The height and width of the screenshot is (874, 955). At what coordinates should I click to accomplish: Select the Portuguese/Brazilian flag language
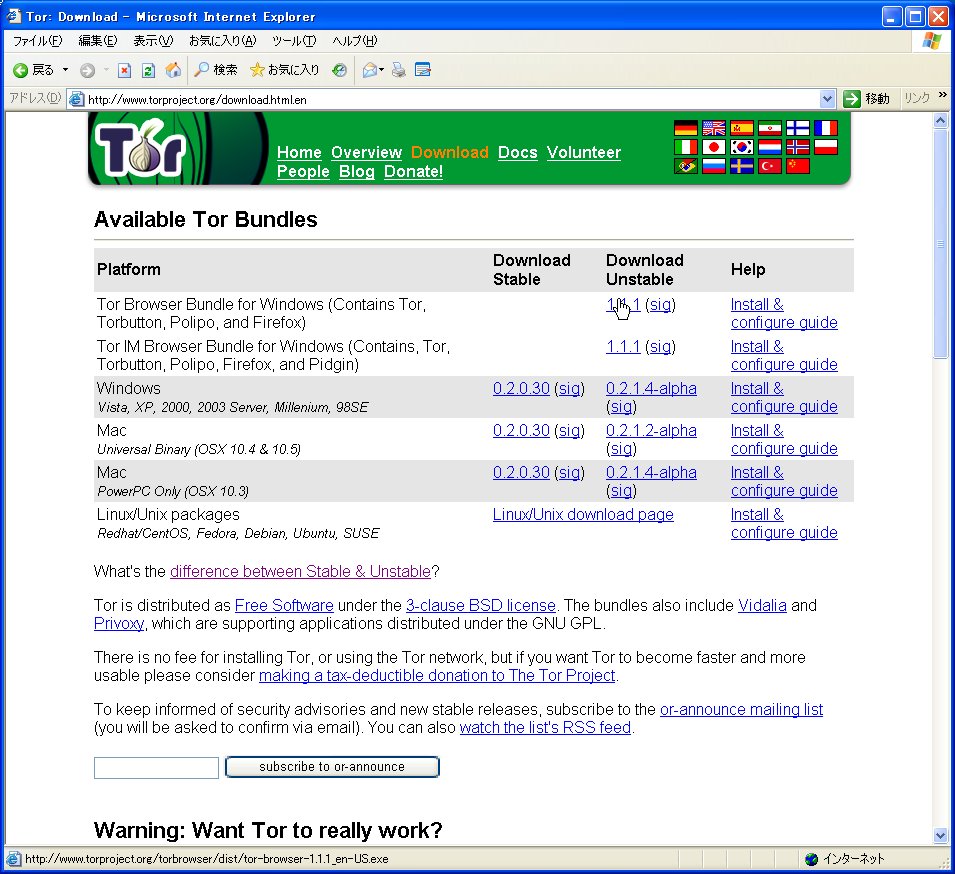[x=686, y=166]
